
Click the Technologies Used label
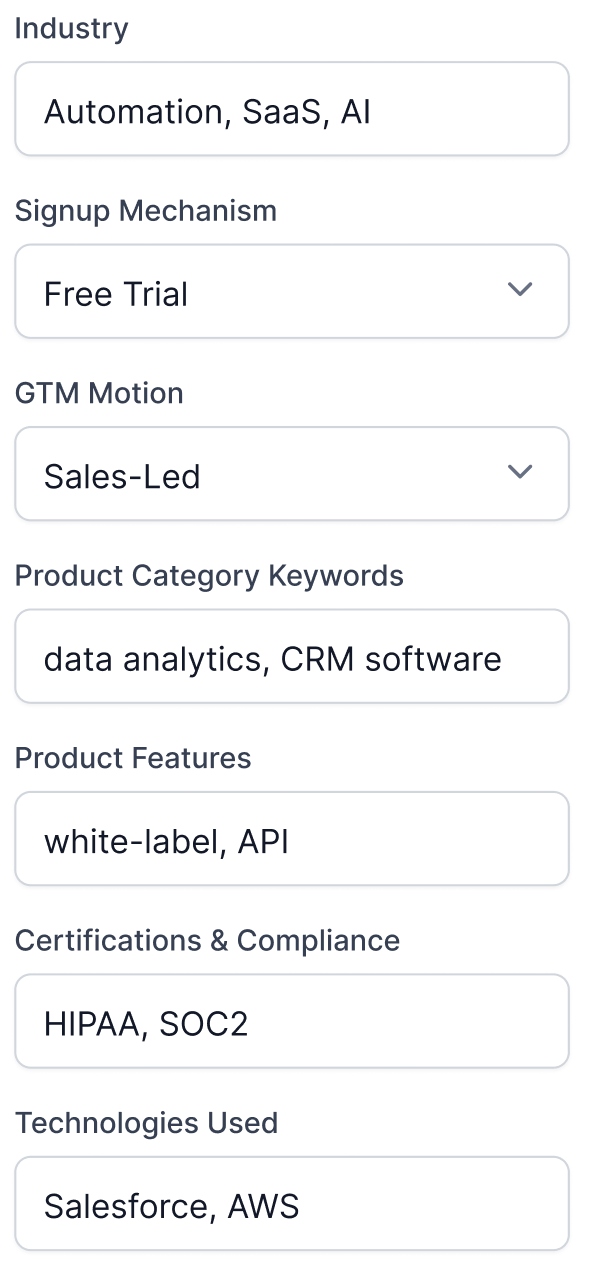point(147,1123)
